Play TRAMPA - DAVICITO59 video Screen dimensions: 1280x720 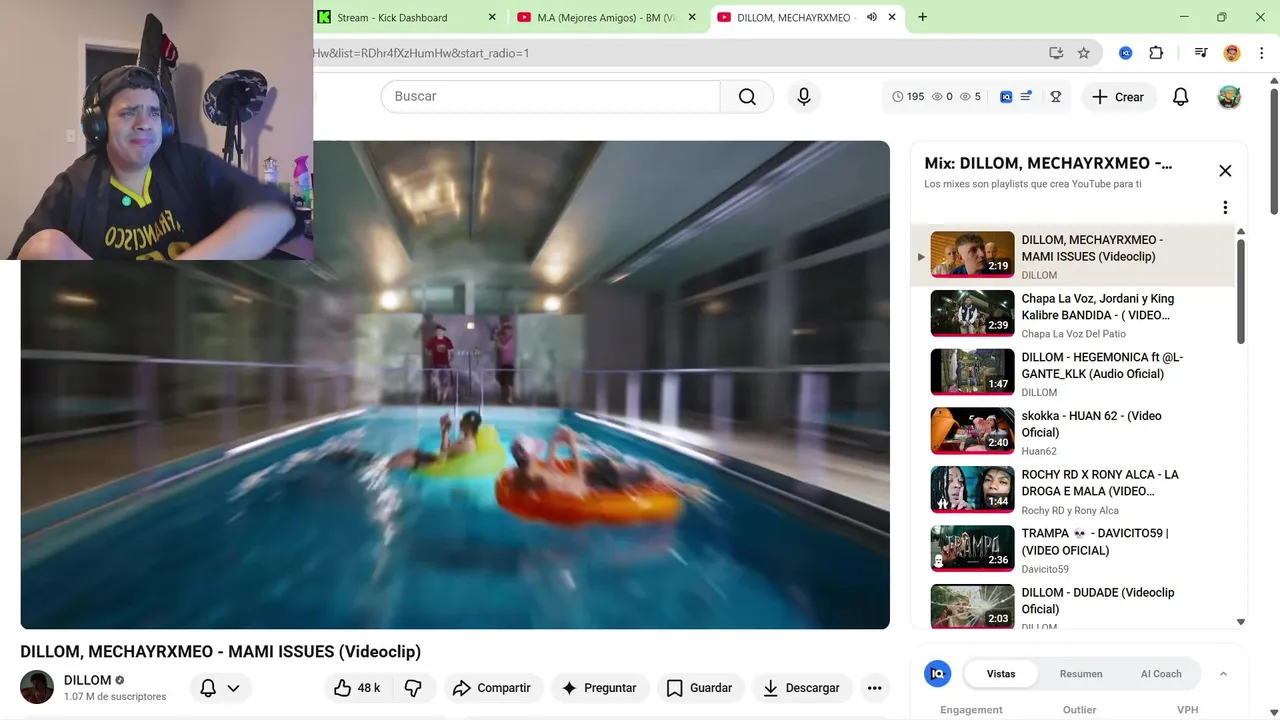1072,550
